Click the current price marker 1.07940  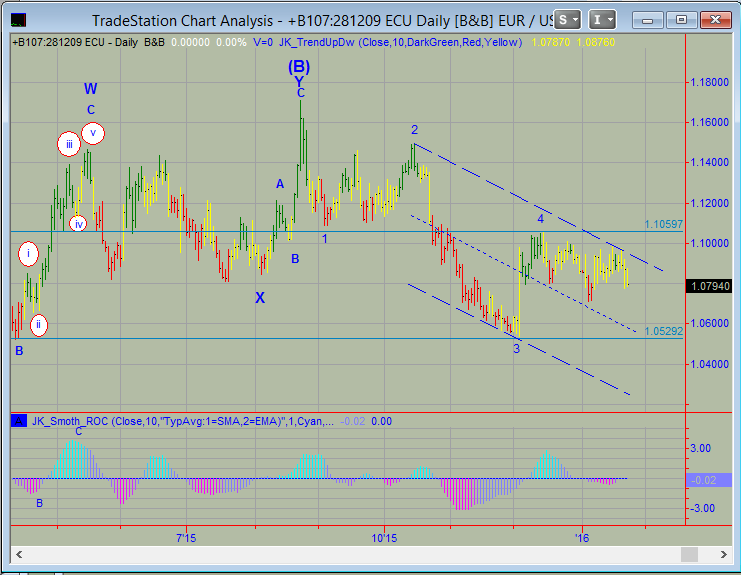pyautogui.click(x=710, y=286)
